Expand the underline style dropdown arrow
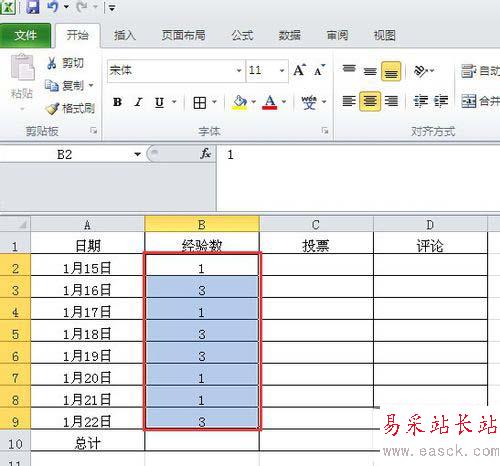This screenshot has height=466, width=500. (x=174, y=102)
